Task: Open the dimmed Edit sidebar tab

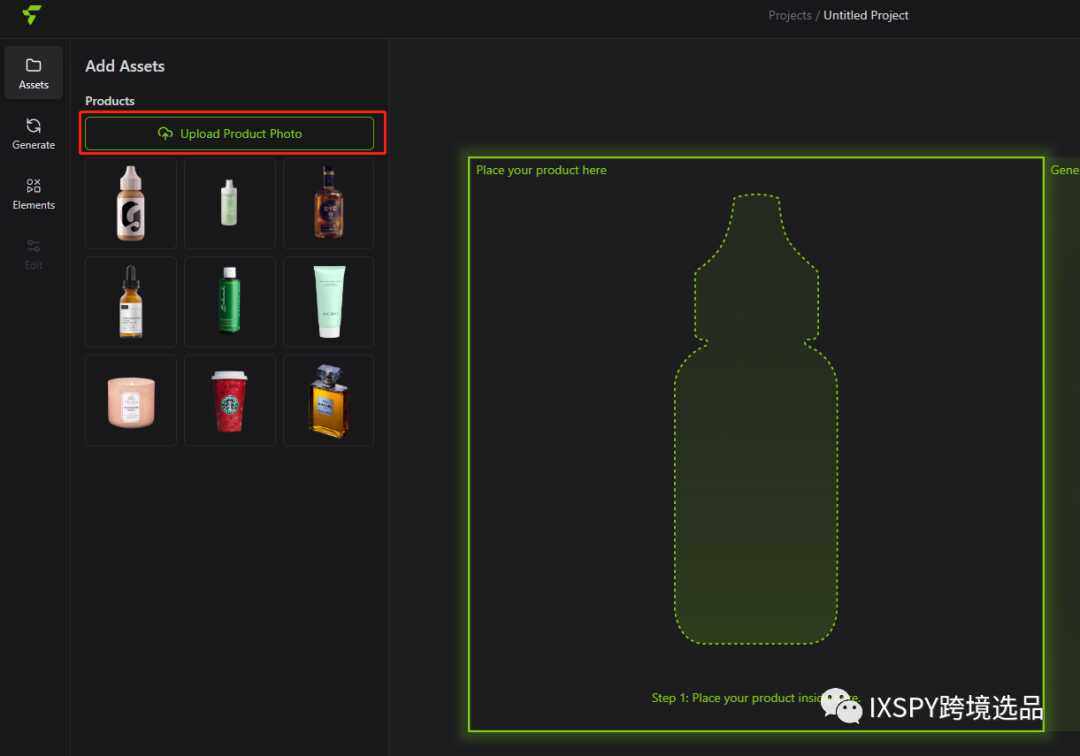Action: [x=33, y=254]
